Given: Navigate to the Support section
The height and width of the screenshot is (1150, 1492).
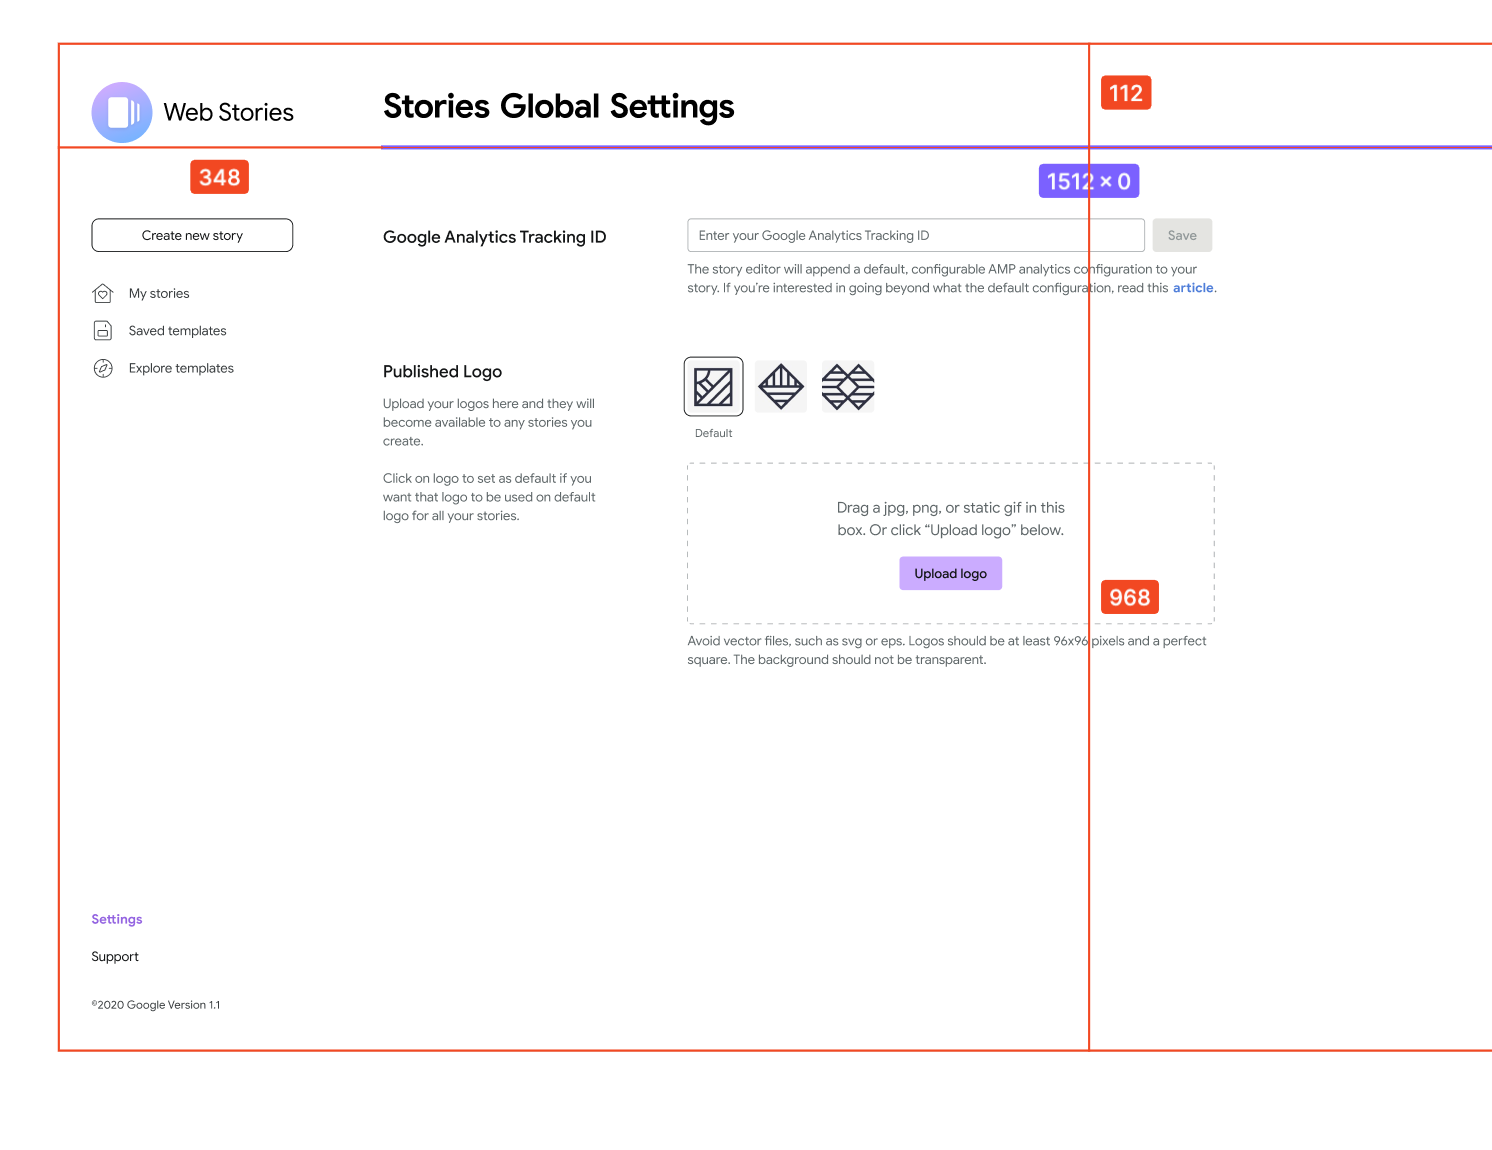Looking at the screenshot, I should click(x=114, y=956).
